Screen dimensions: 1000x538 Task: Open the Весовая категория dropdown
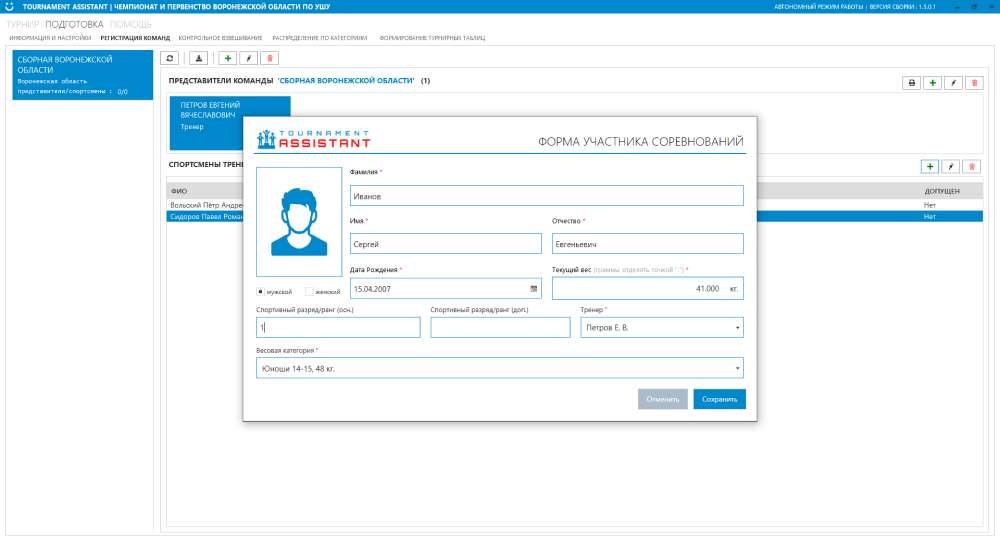737,369
